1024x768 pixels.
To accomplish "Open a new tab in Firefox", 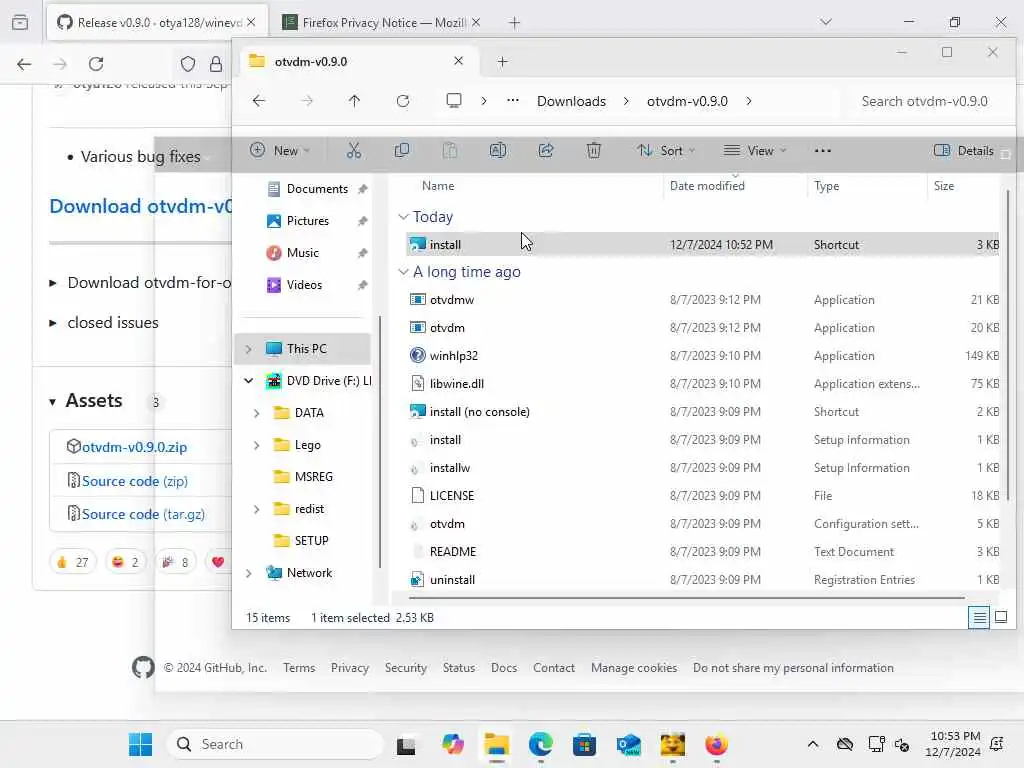I will pyautogui.click(x=515, y=23).
